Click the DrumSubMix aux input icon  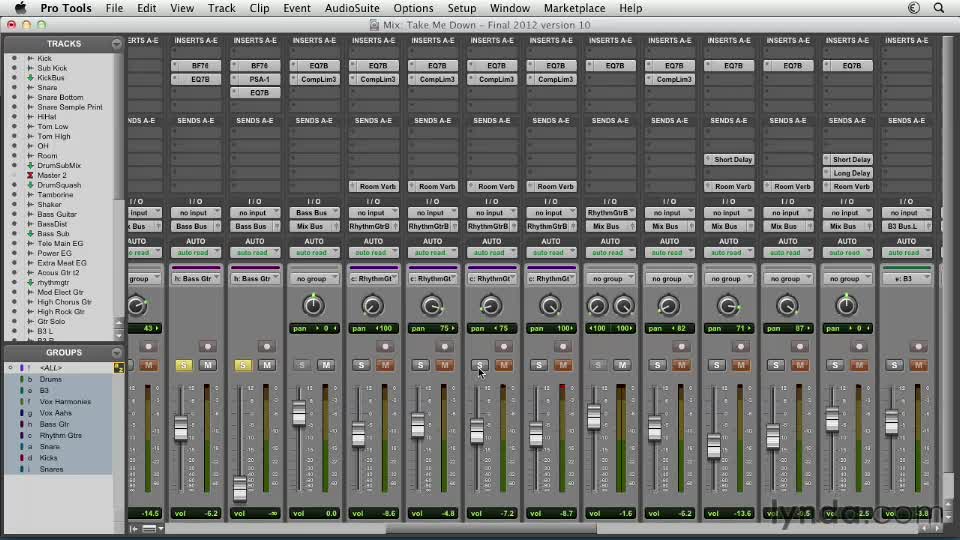[x=30, y=165]
